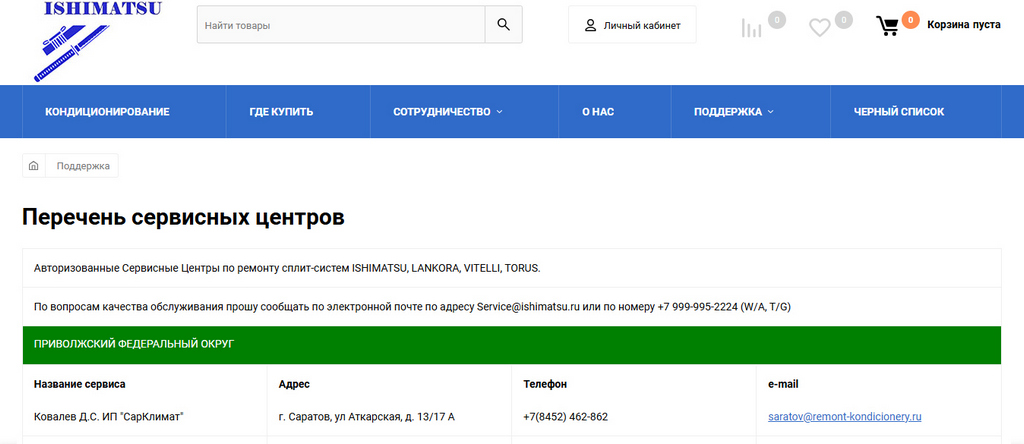The image size is (1024, 444).
Task: Click the Корзина пуста label
Action: pyautogui.click(x=964, y=25)
